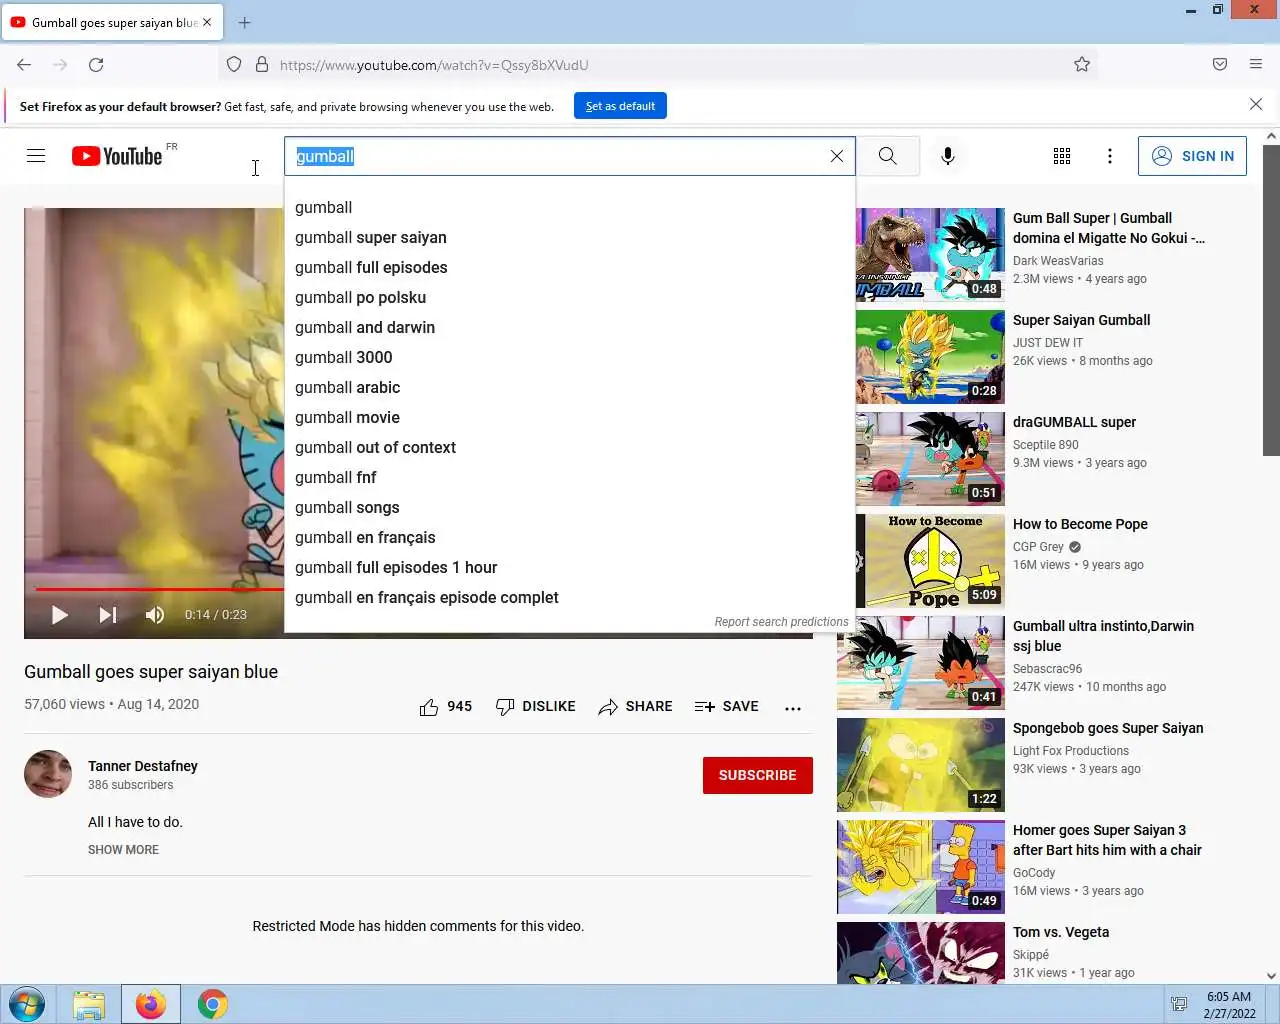Select suggestion 'gumball songs'
1280x1024 pixels.
coord(570,508)
